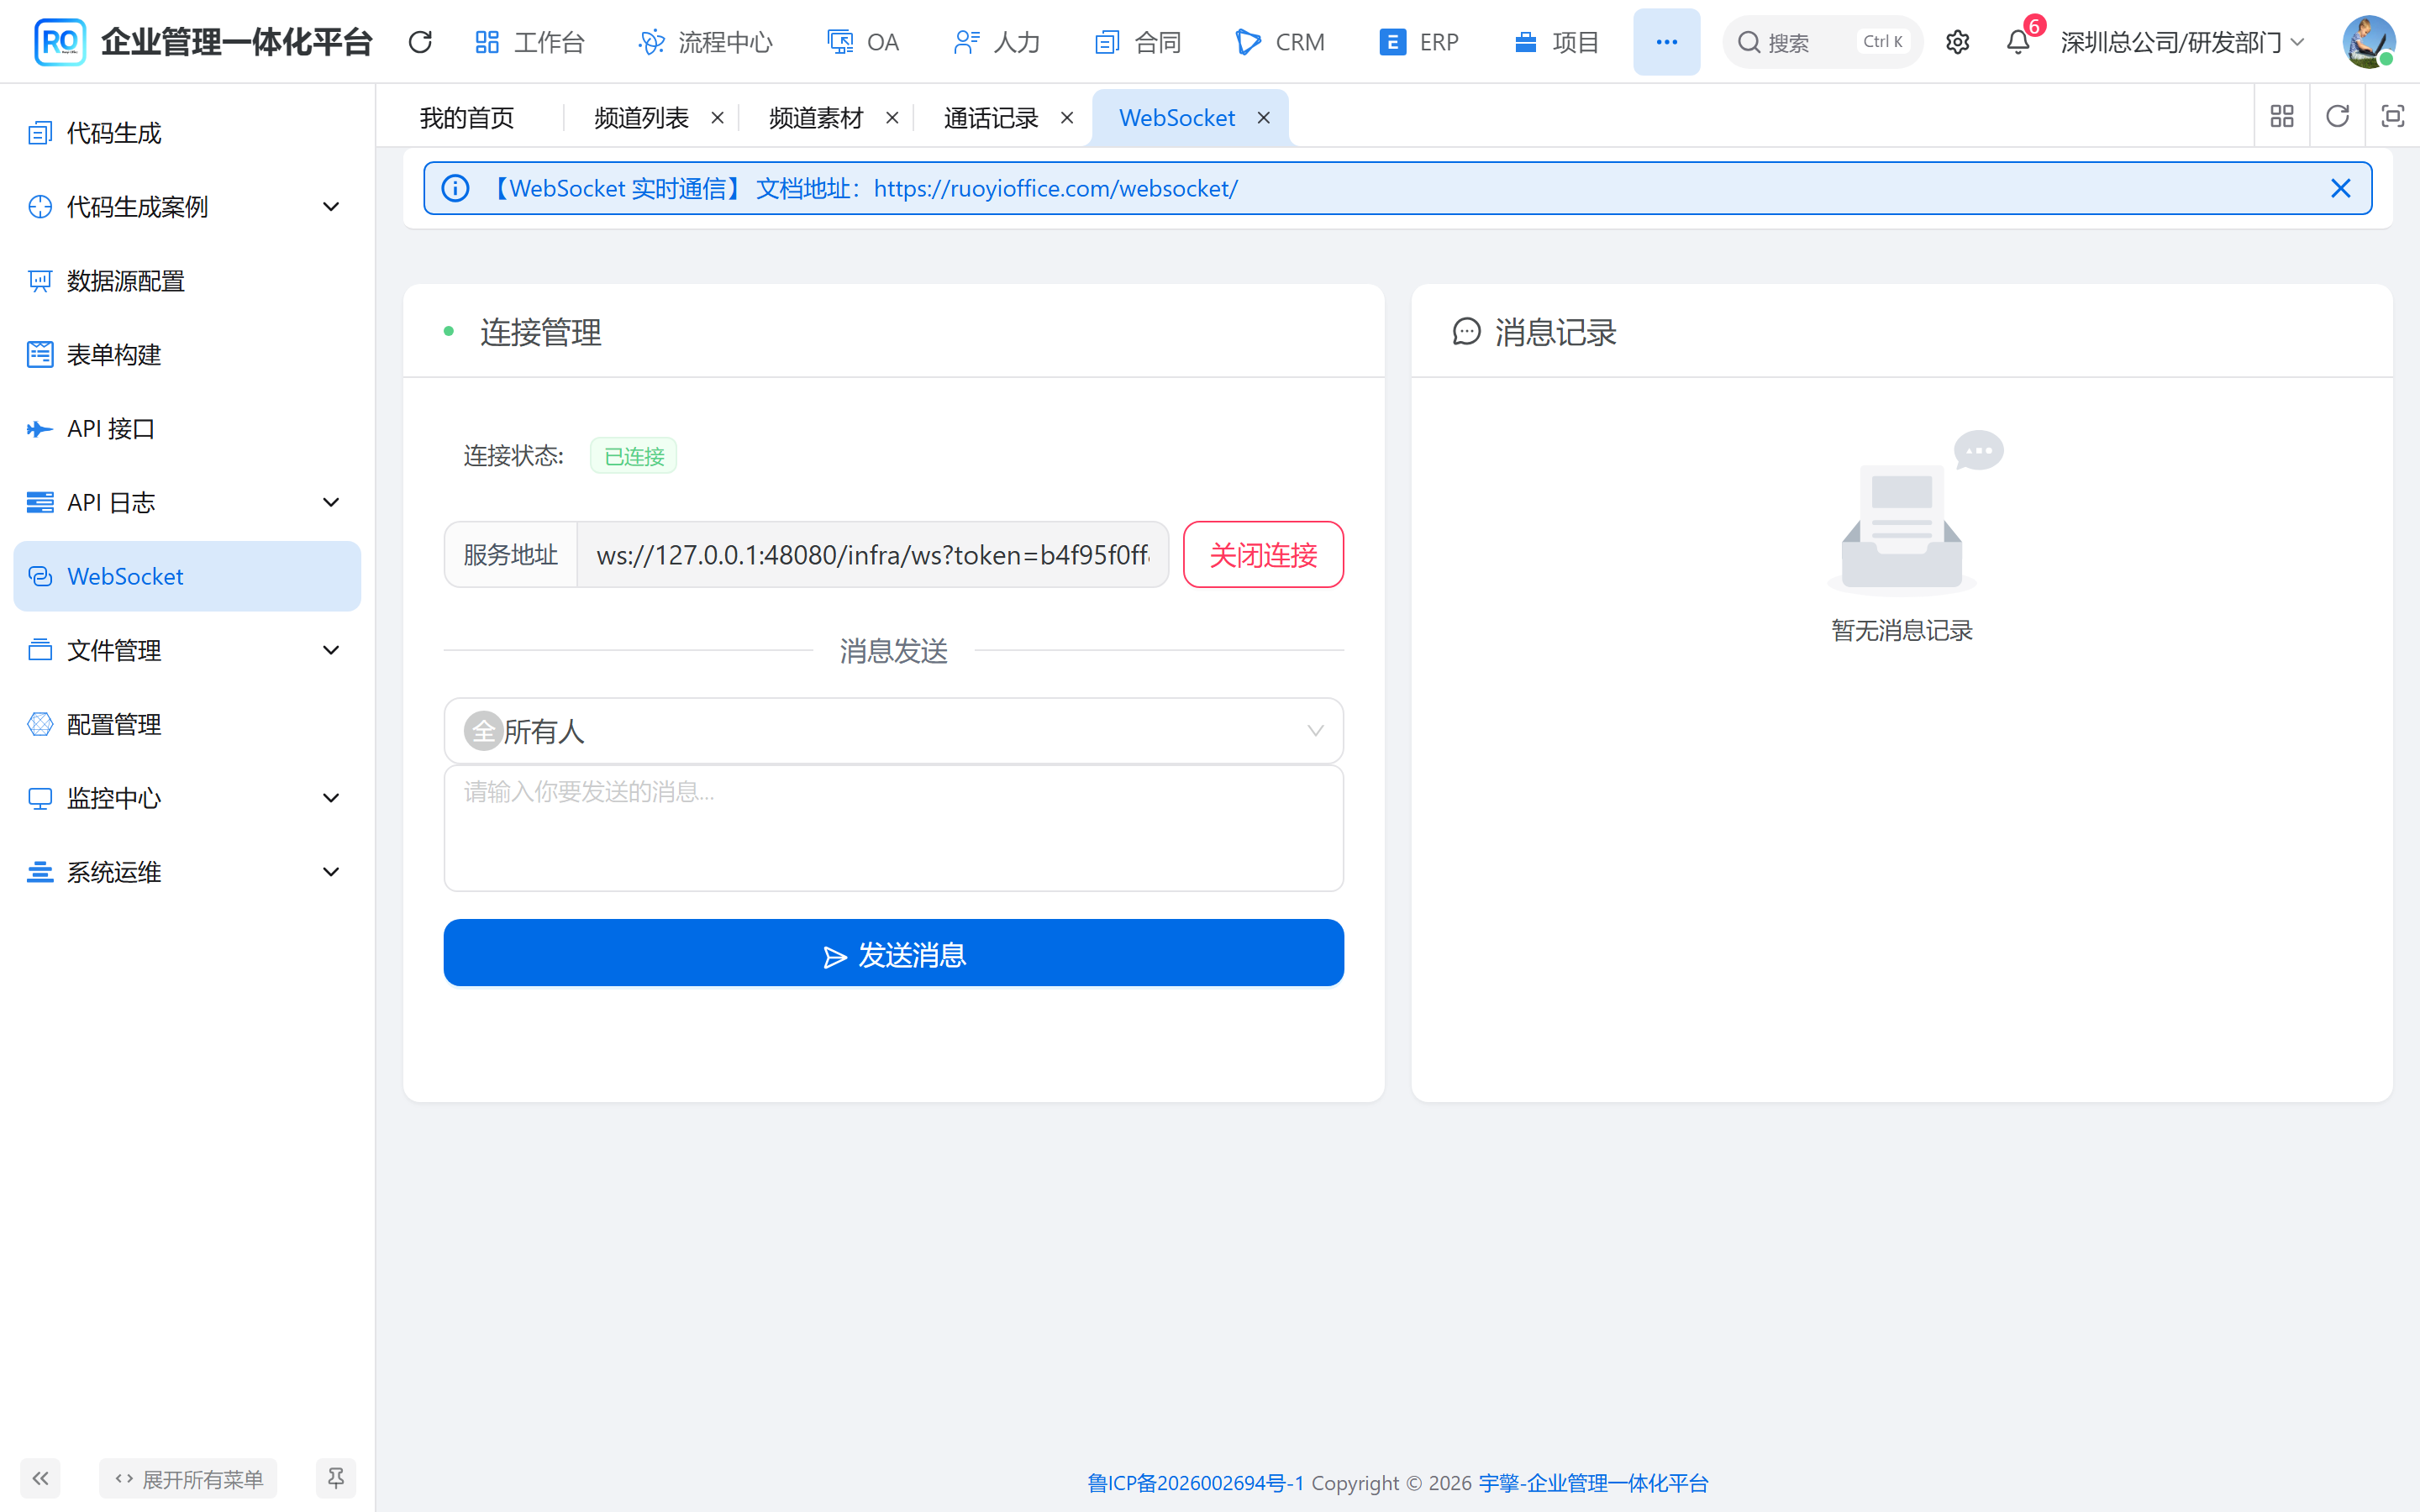Select 数据源配置 in the sidebar

(x=187, y=281)
